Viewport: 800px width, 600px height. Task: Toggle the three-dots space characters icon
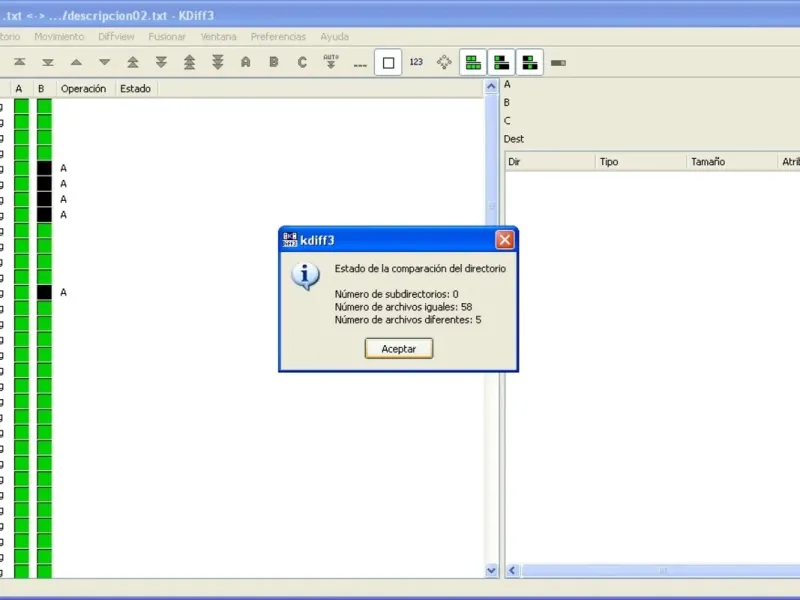click(x=360, y=65)
